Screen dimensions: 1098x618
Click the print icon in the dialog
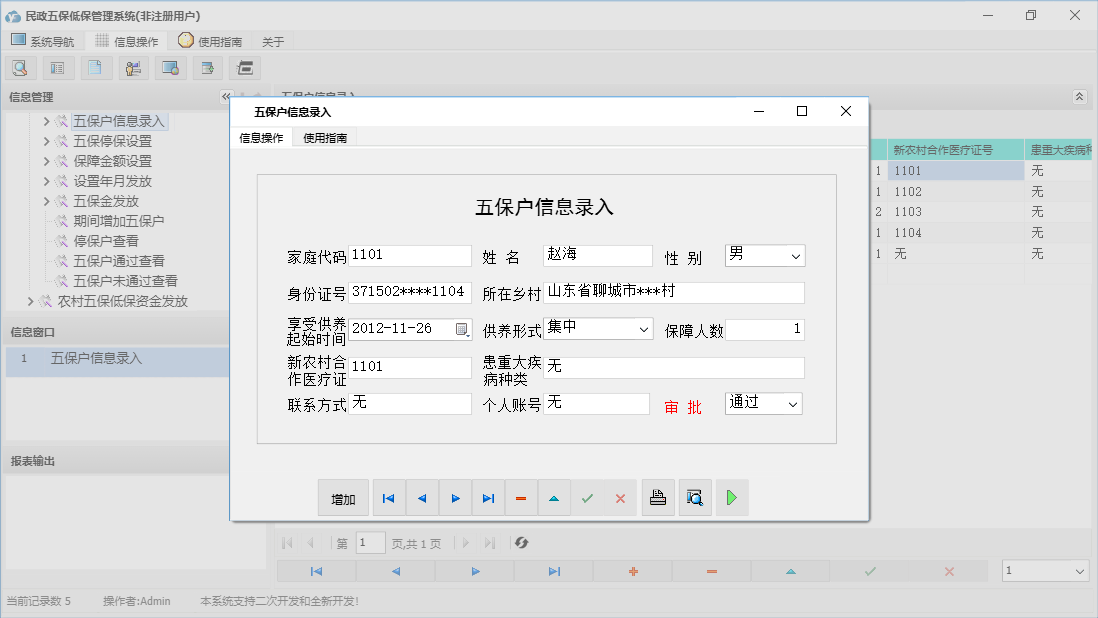(658, 497)
